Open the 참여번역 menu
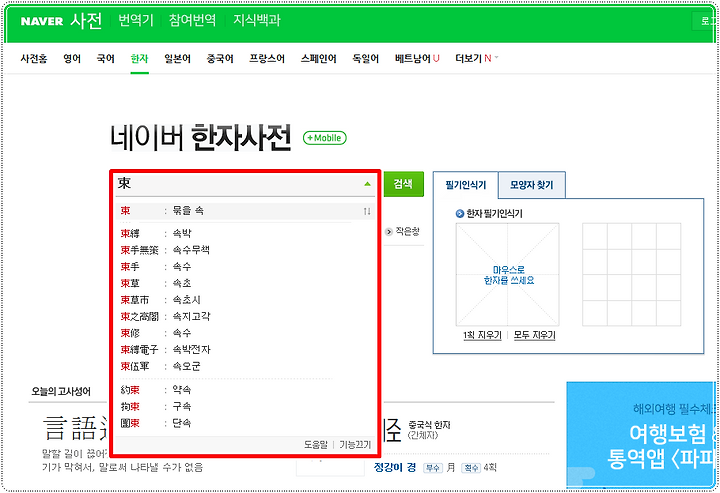 [192, 20]
